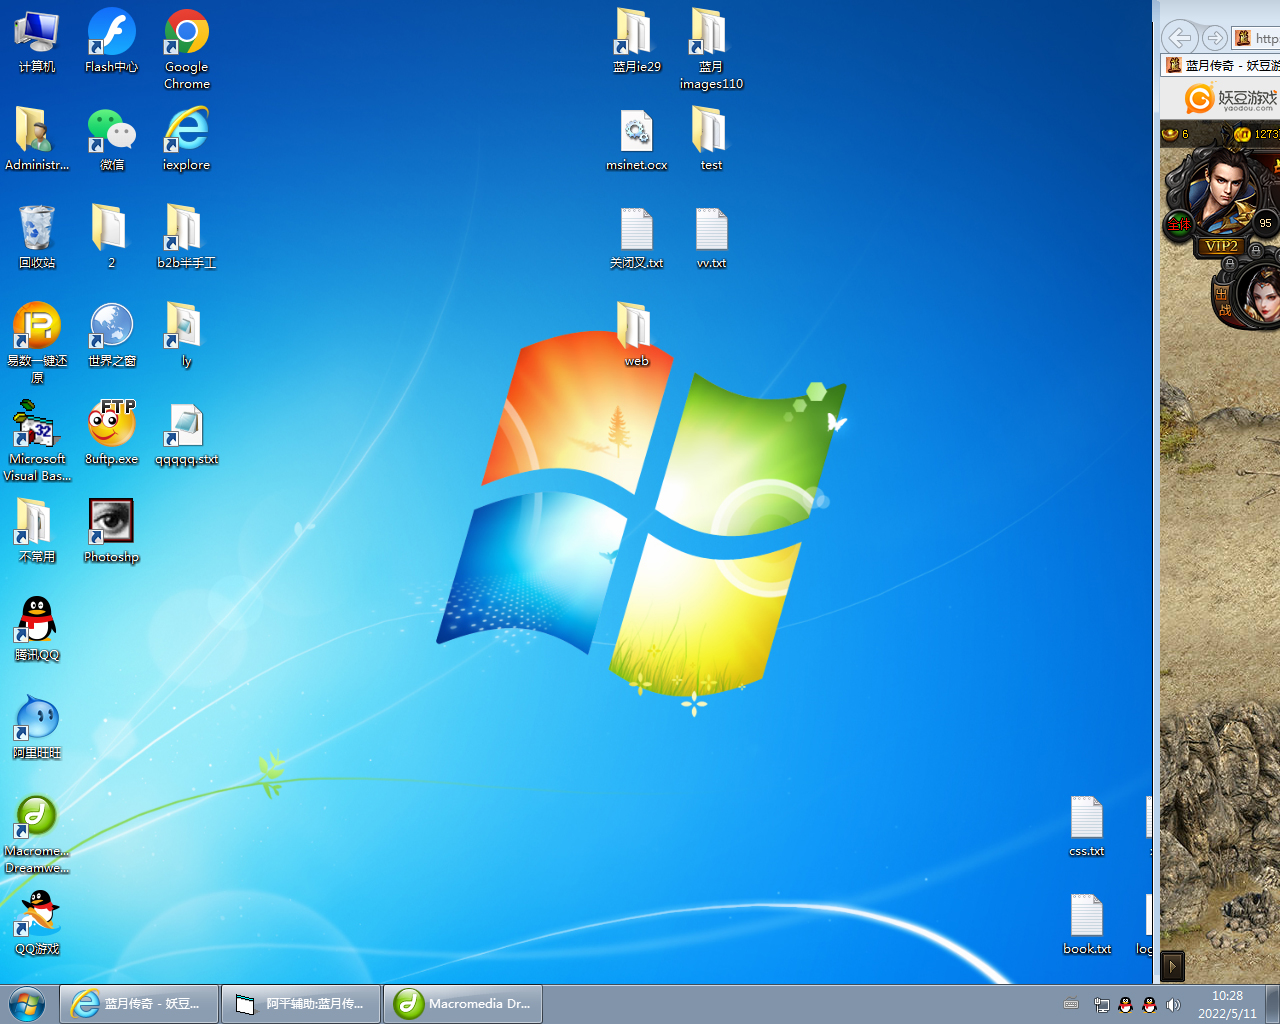Click the 全体 attack mode button
Screen dimensions: 1280x1024
tap(1179, 224)
